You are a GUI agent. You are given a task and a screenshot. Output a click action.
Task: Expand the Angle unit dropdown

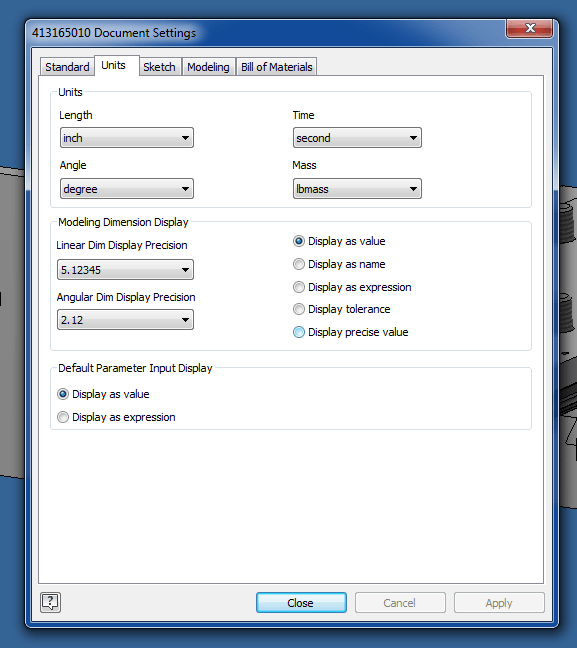point(127,189)
